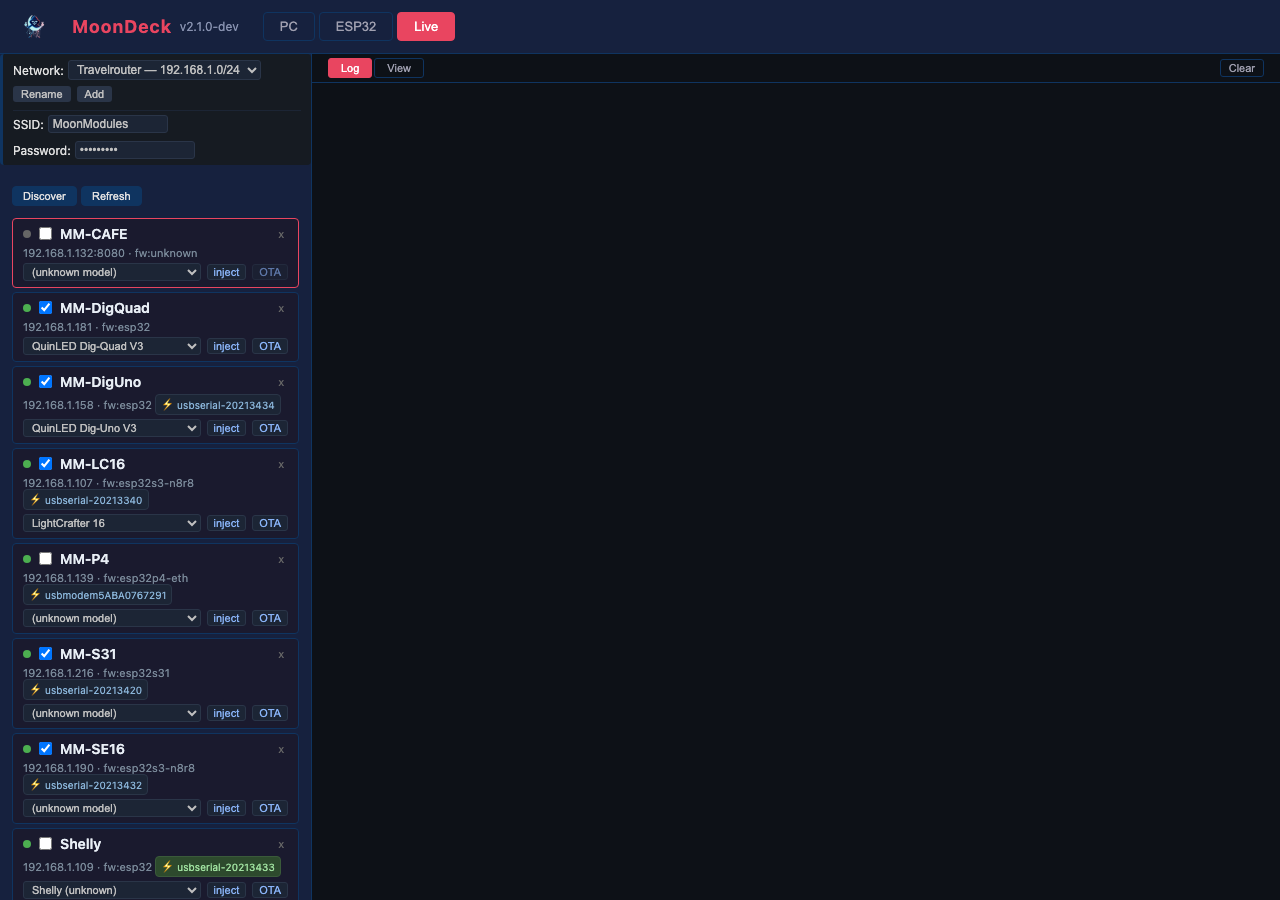
Task: Open MM-S31 model dropdown
Action: [112, 713]
